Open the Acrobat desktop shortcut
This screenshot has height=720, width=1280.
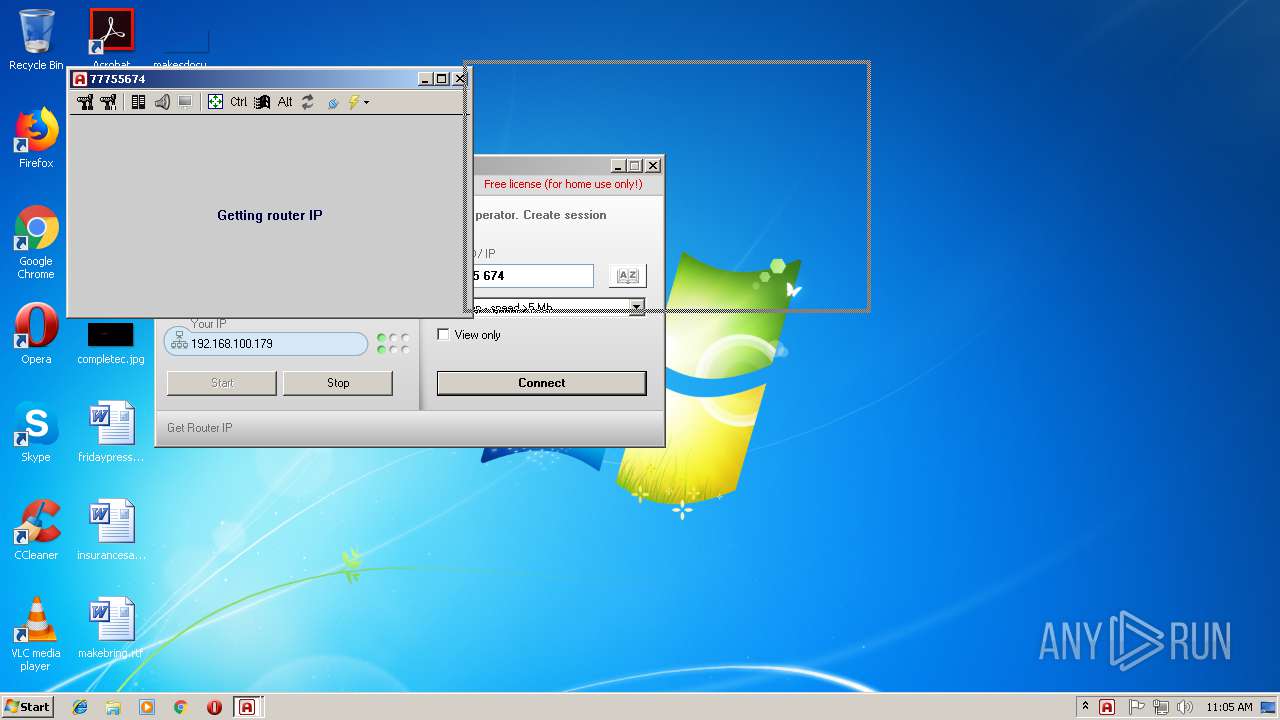point(111,38)
